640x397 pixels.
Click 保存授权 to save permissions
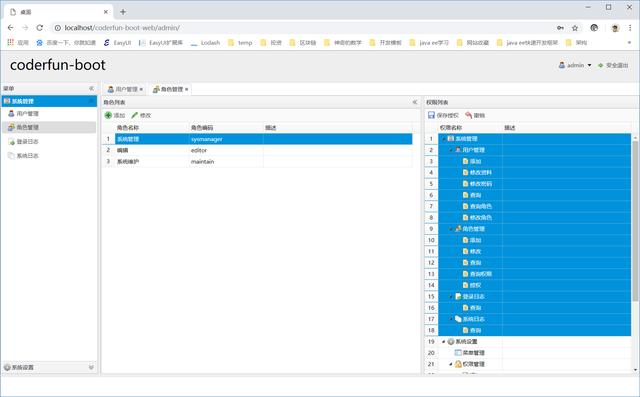tap(443, 115)
